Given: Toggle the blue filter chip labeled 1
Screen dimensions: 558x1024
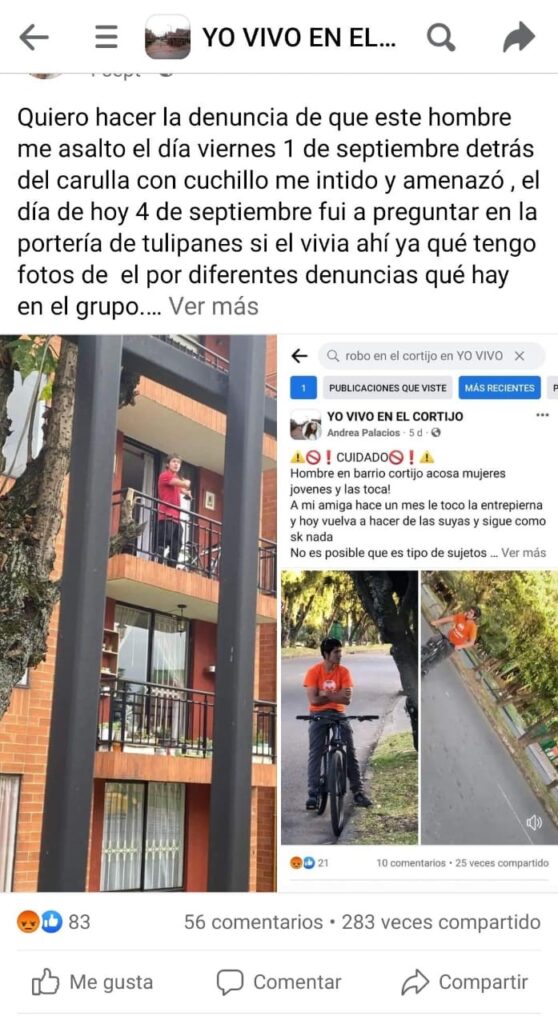Looking at the screenshot, I should [x=303, y=387].
